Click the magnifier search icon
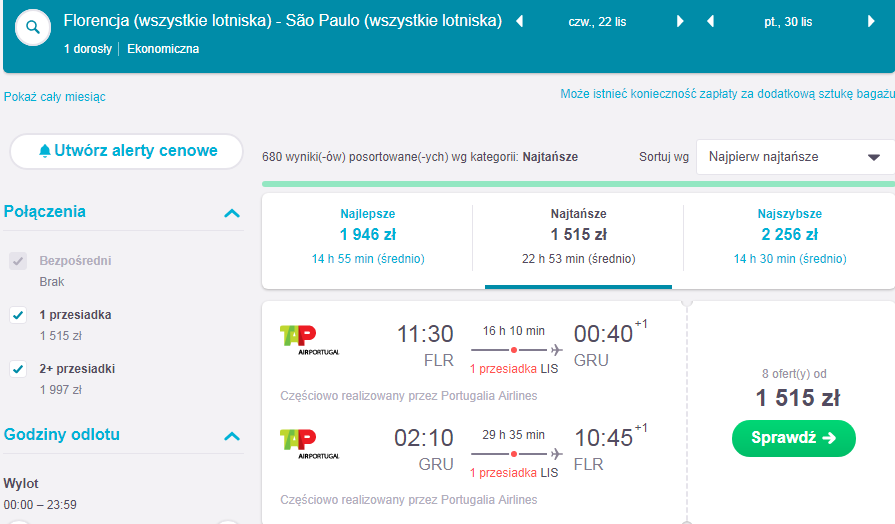895x524 pixels. [33, 27]
